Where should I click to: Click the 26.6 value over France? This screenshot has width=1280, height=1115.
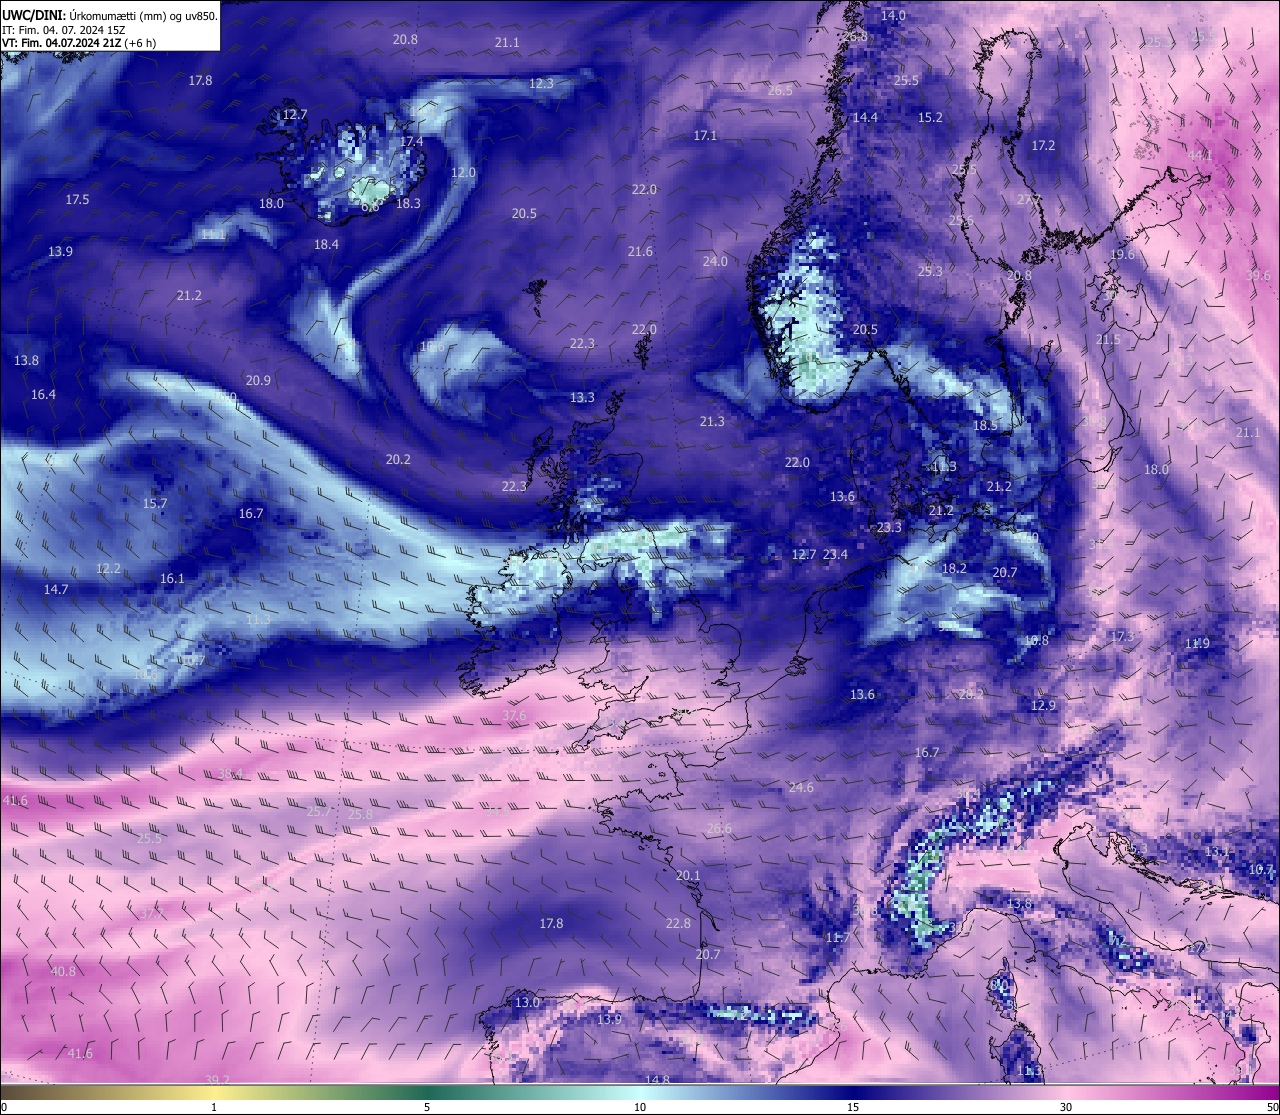[x=719, y=829]
